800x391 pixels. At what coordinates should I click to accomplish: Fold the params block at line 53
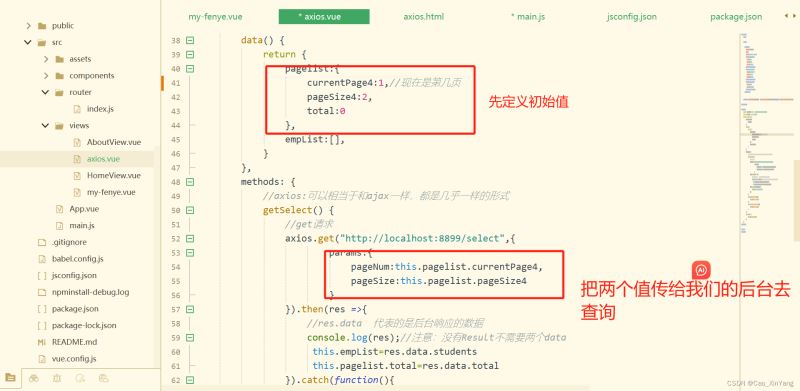point(190,253)
